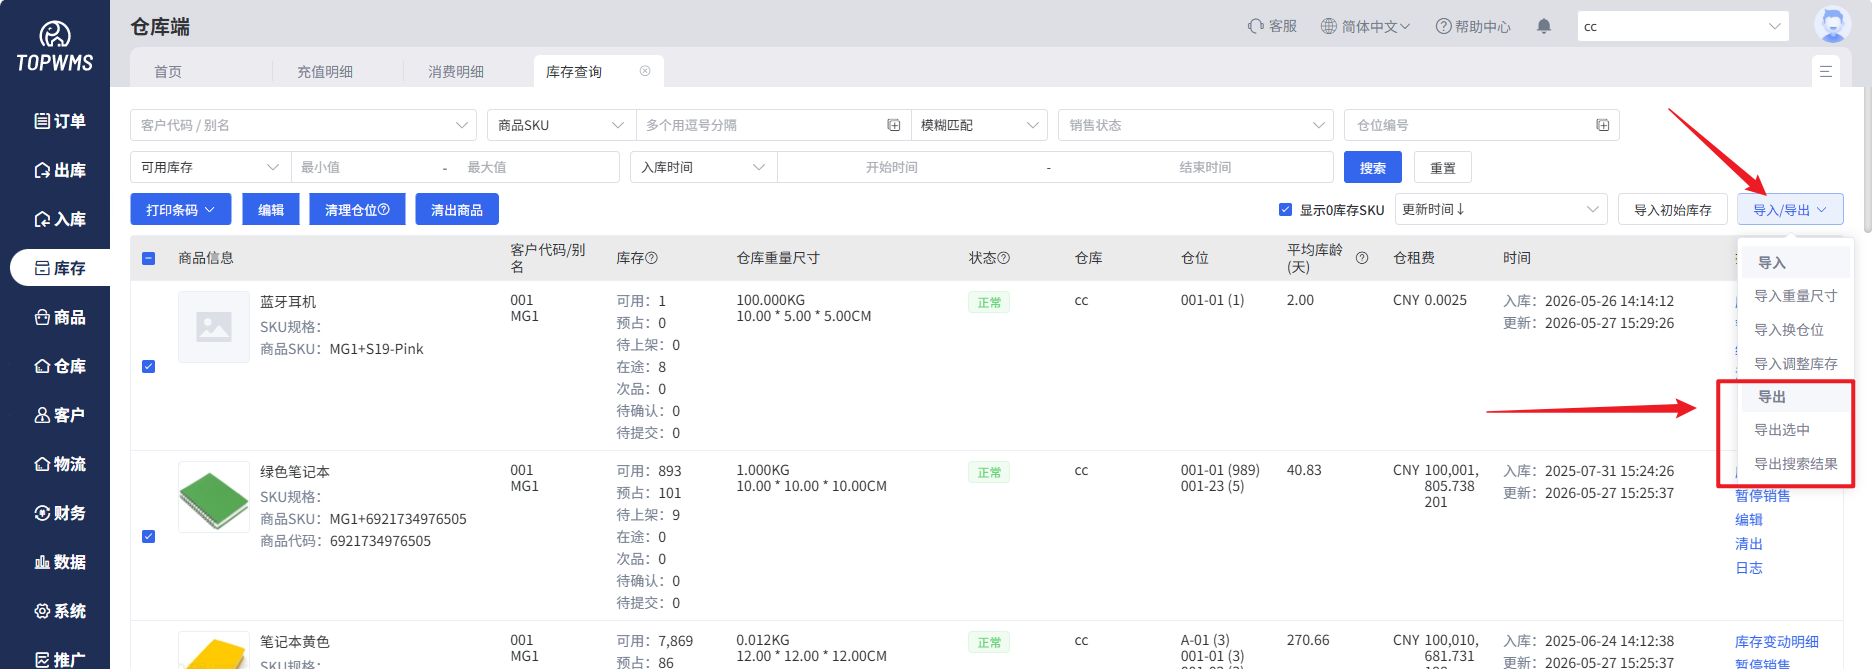Open the 入库 inbound sidebar menu
The height and width of the screenshot is (669, 1872).
point(60,219)
